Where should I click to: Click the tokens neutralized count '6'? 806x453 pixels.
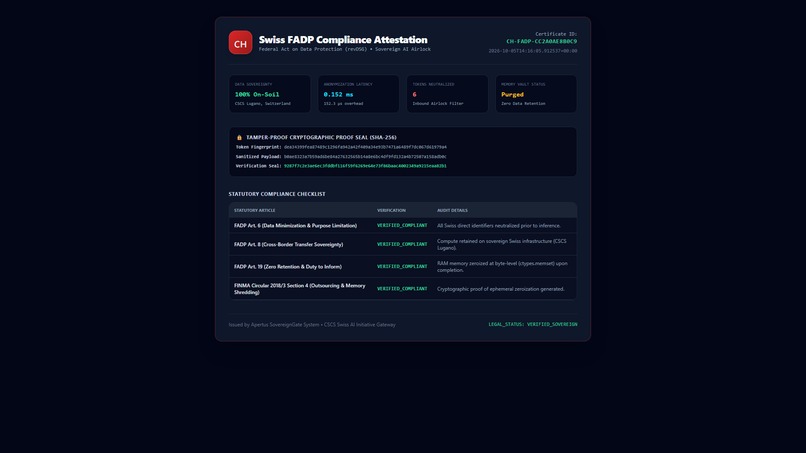(414, 94)
